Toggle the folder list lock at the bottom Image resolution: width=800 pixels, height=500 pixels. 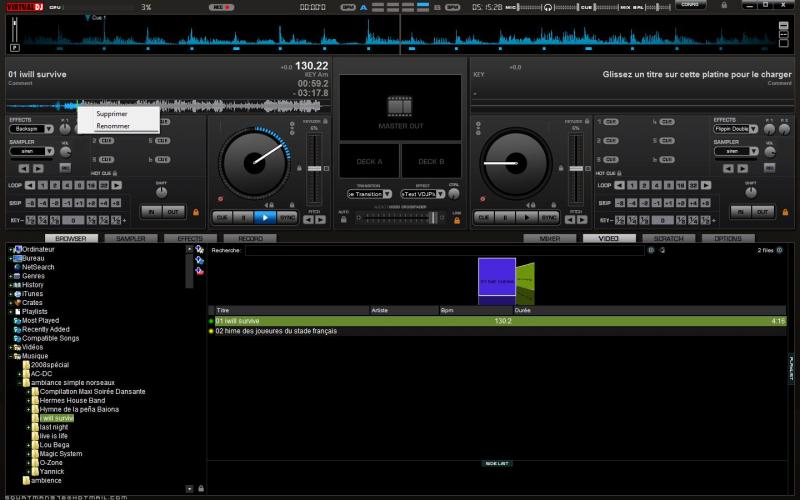tap(200, 487)
